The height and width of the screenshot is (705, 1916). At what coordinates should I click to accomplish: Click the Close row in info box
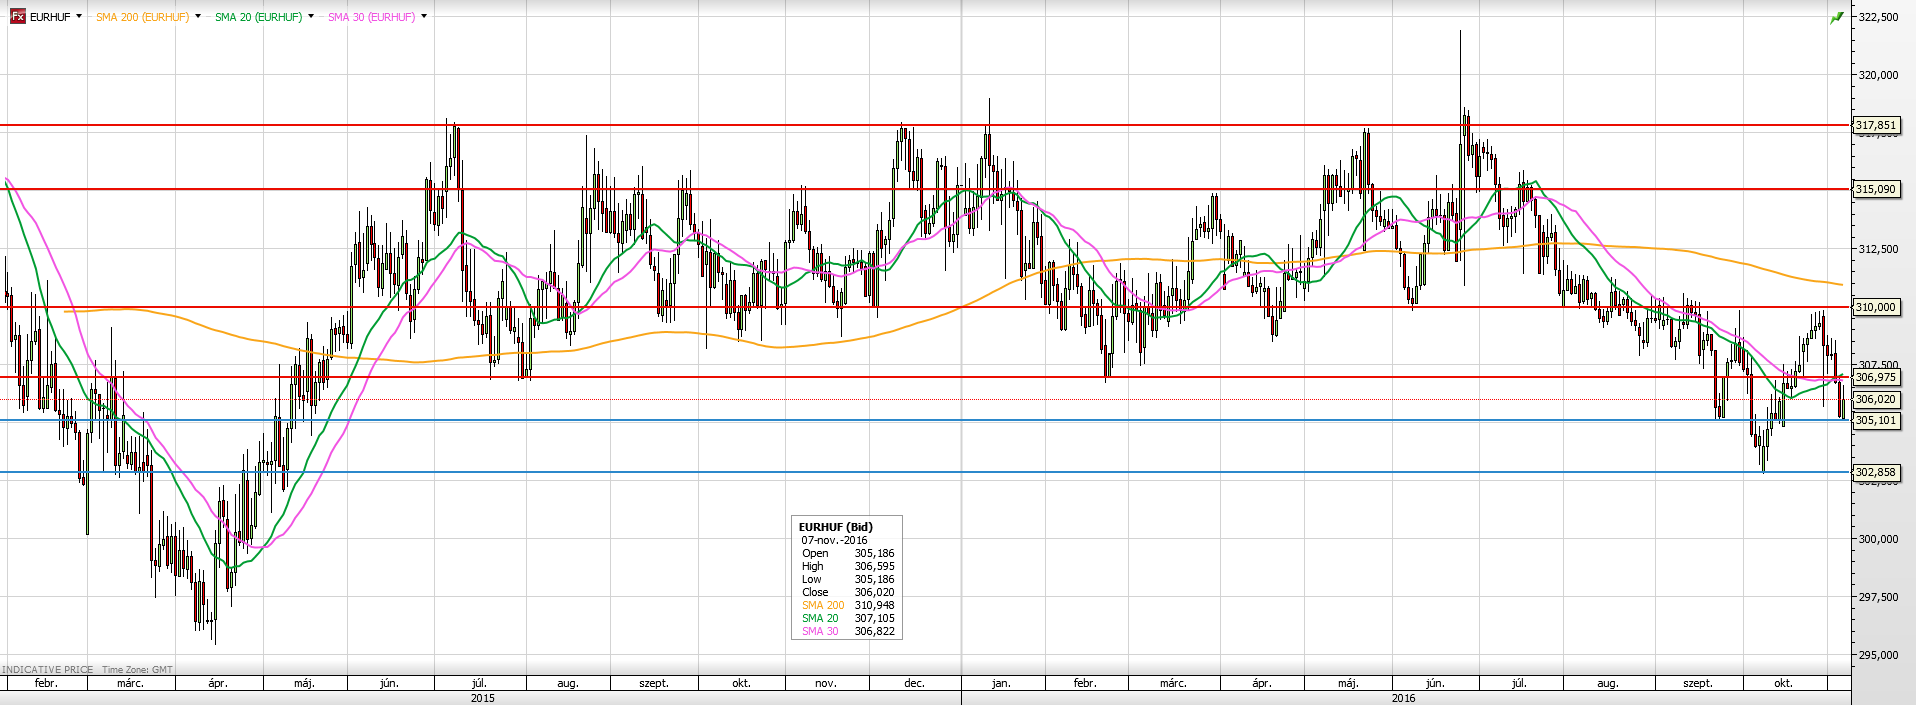click(848, 592)
